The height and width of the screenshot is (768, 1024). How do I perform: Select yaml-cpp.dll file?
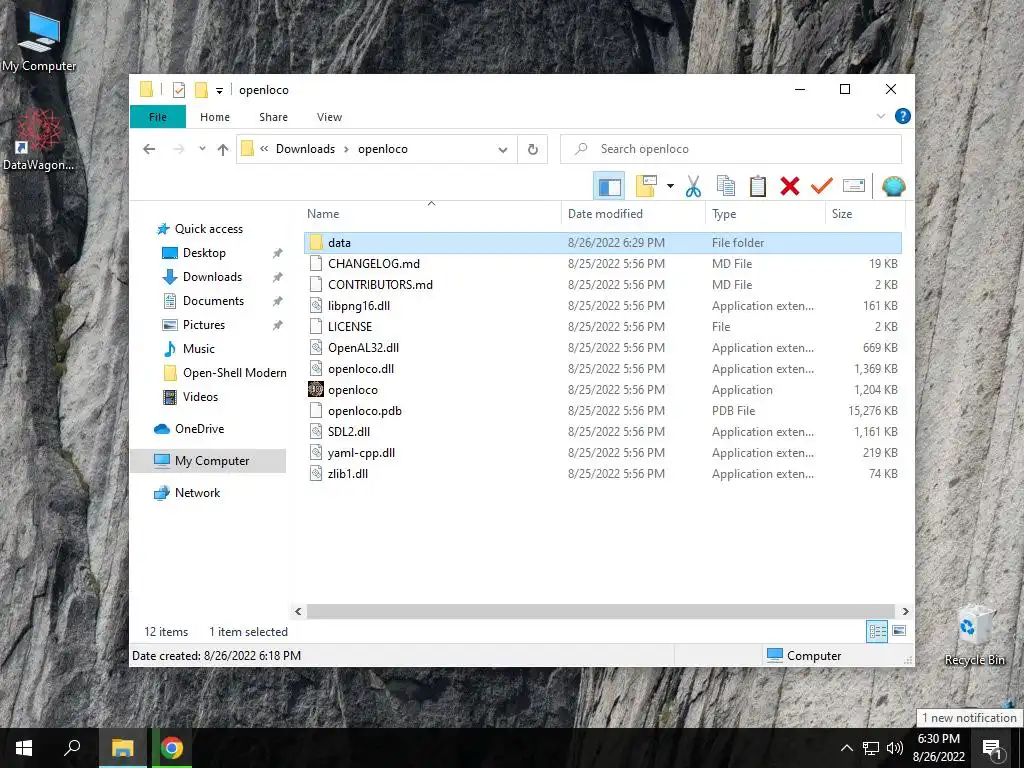[603, 453]
